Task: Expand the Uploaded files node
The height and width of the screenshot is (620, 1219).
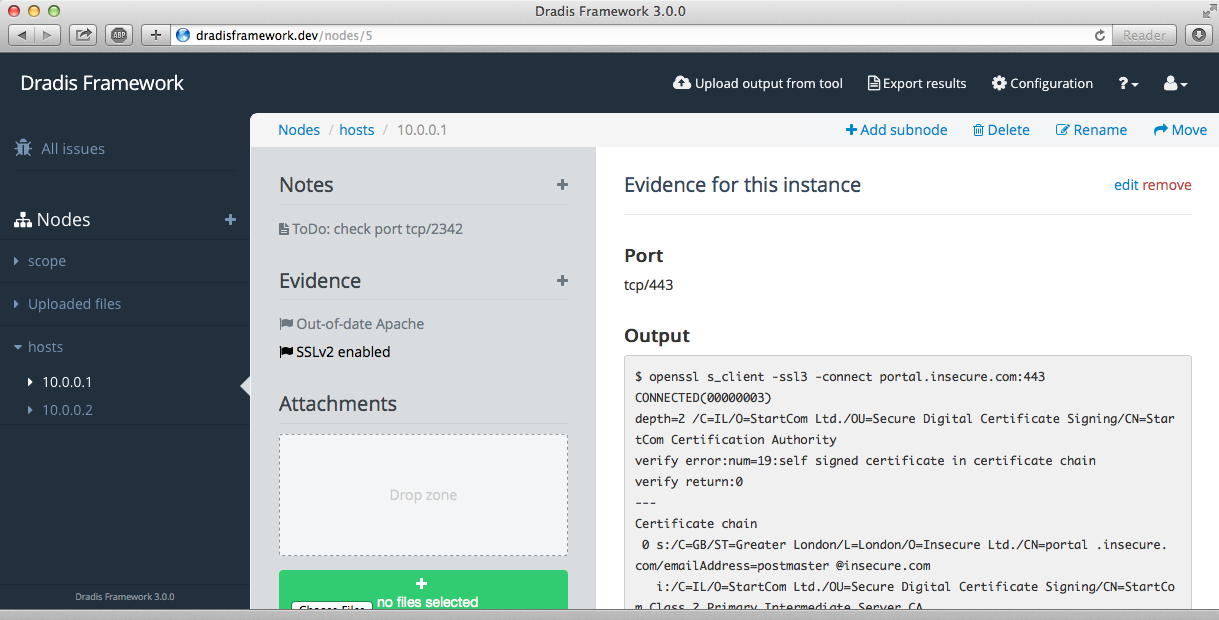Action: (x=17, y=304)
